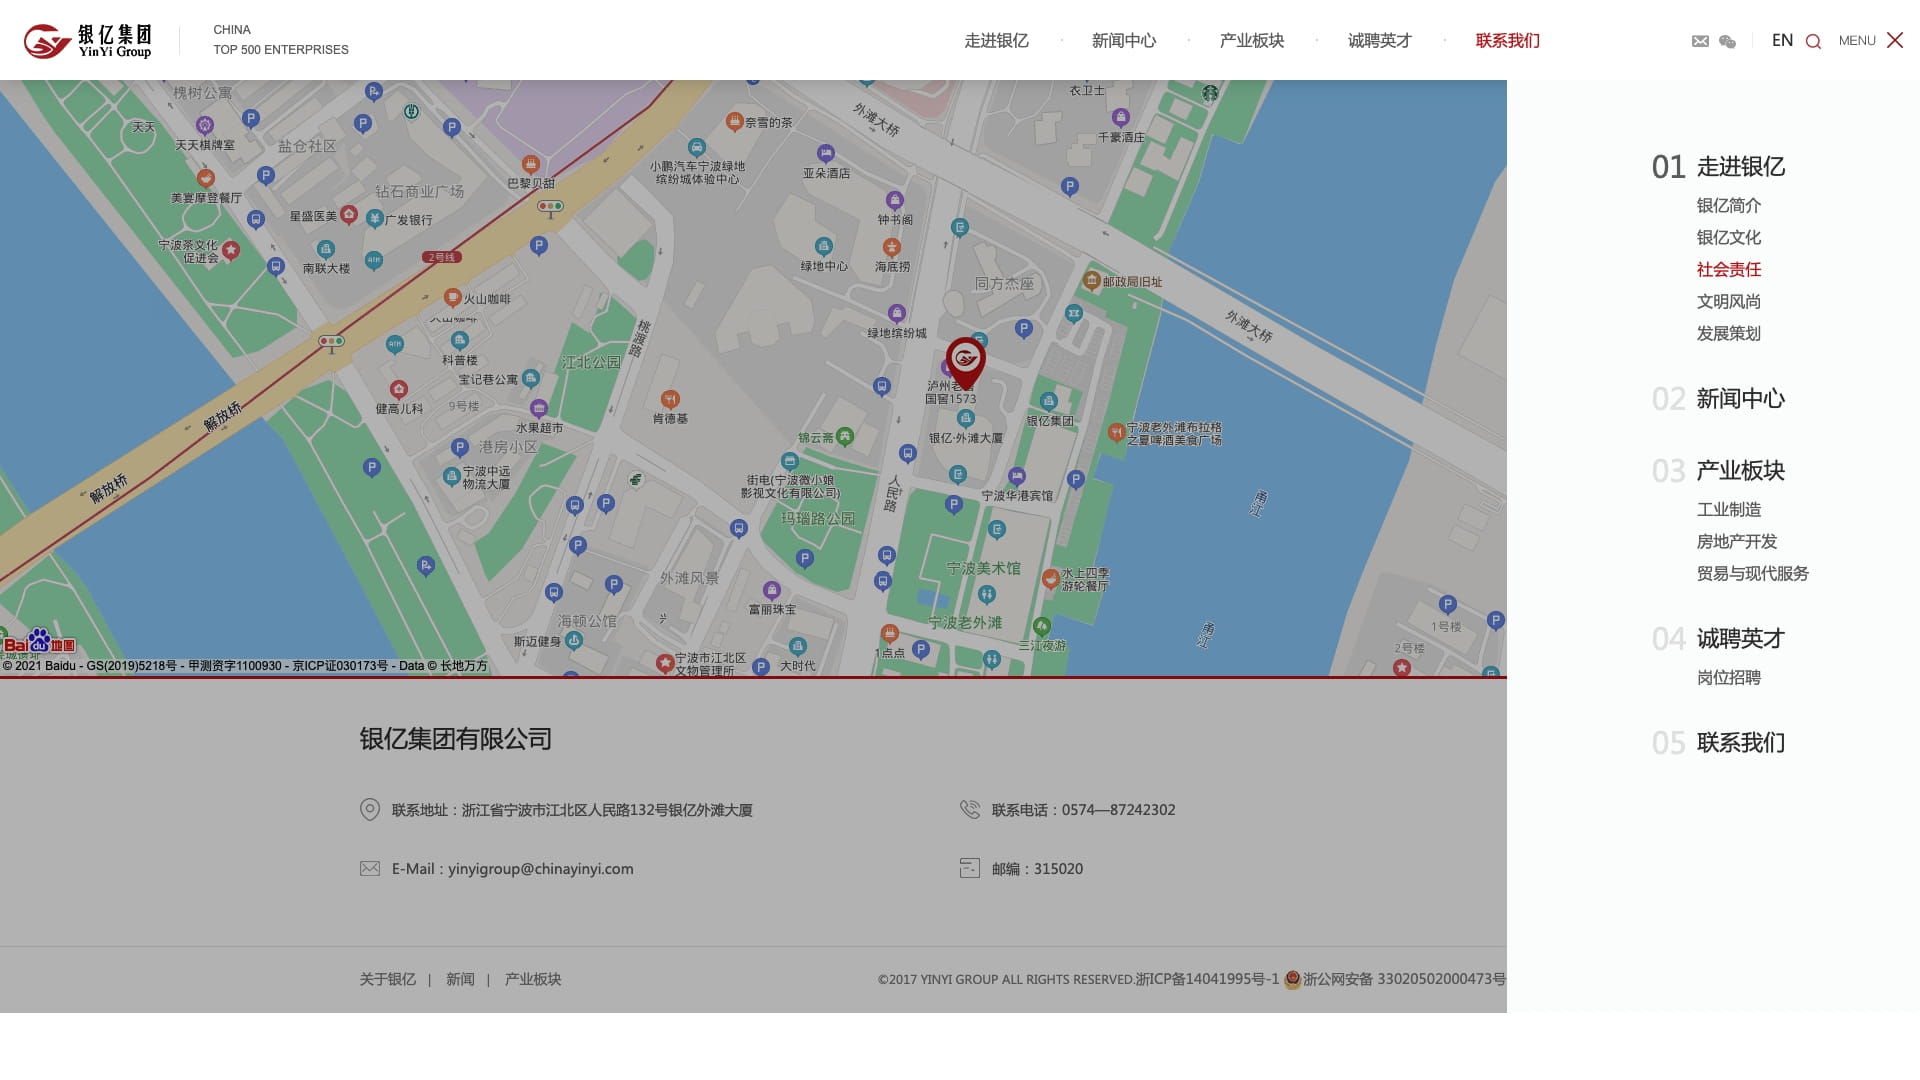Select 房地产开发 in side menu
Viewport: 1920px width, 1080px height.
point(1737,541)
